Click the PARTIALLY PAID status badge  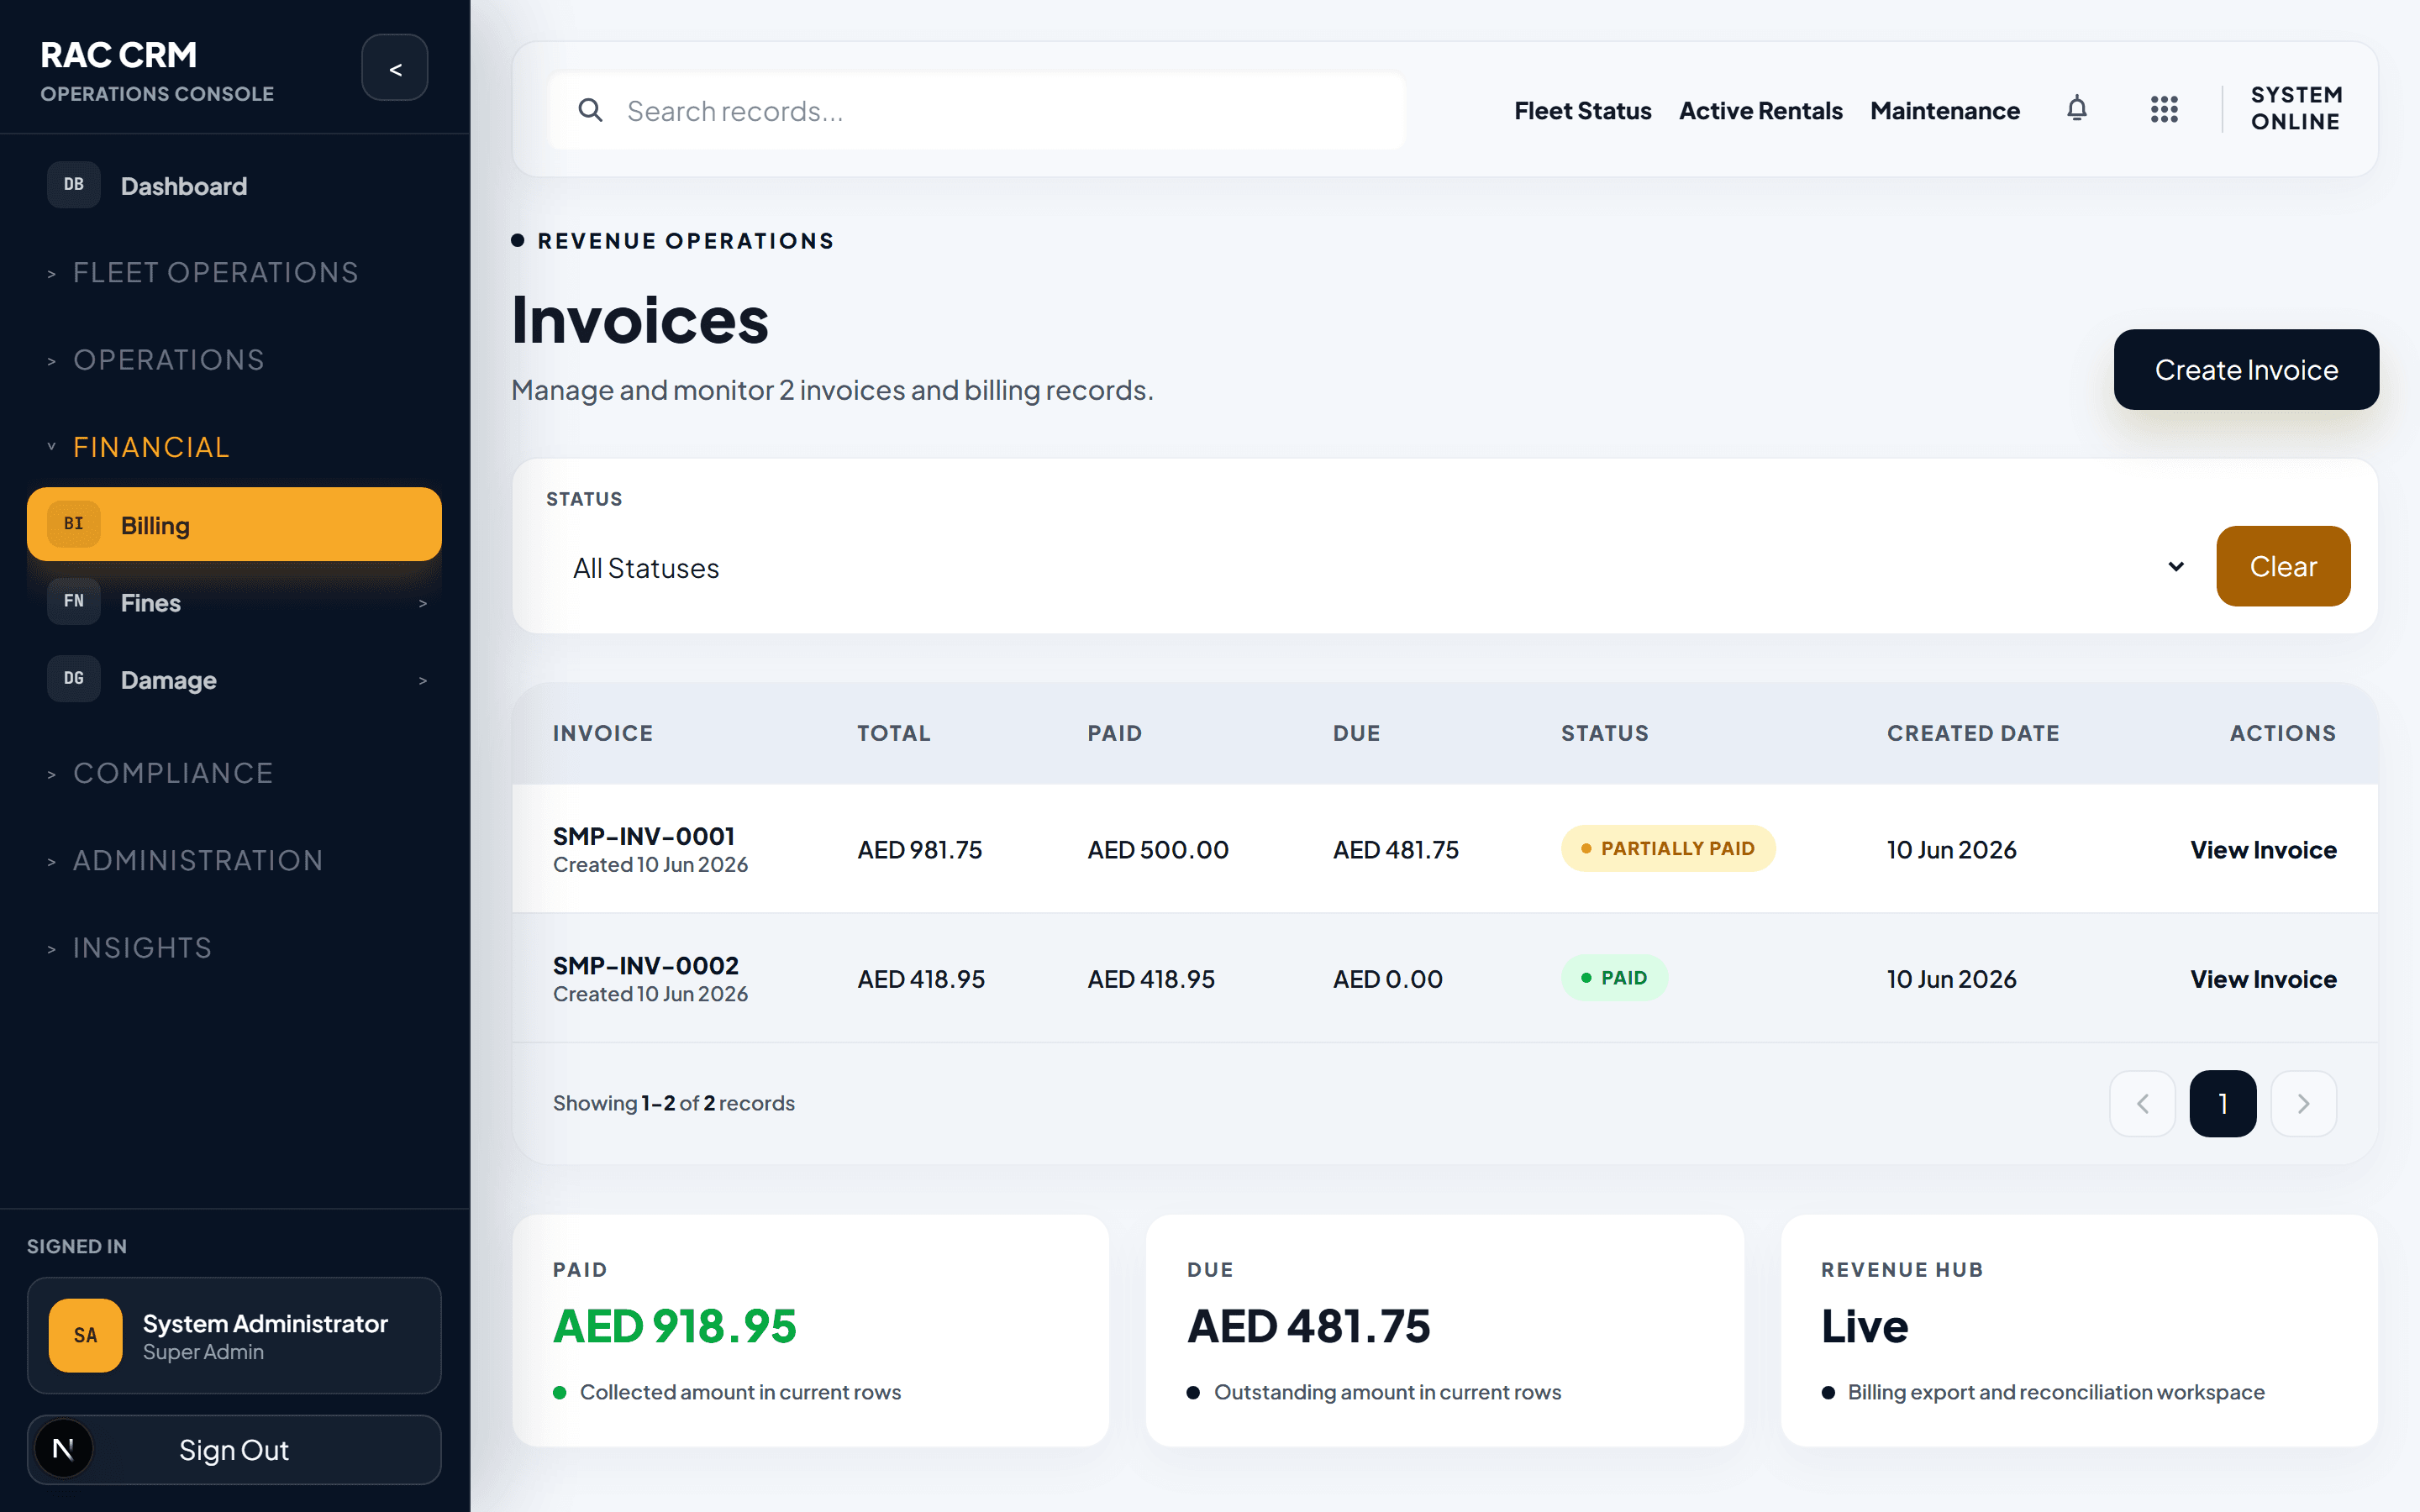1667,848
